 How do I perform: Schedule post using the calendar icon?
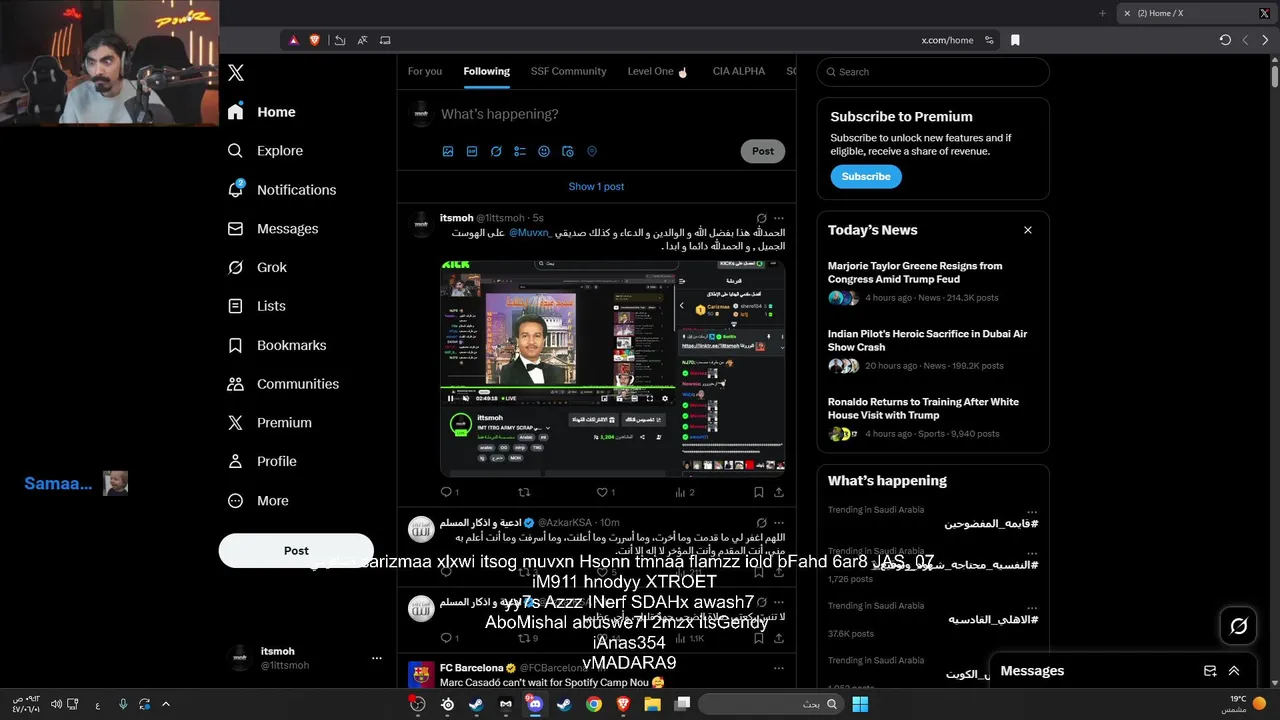click(x=568, y=151)
